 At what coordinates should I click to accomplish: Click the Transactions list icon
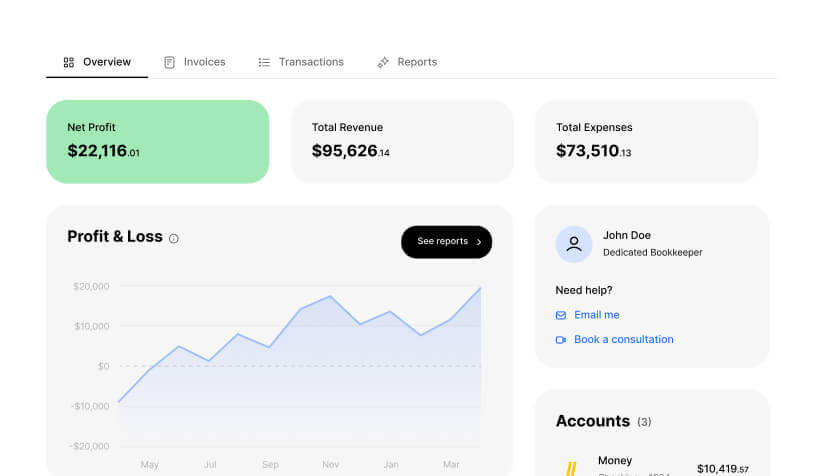(x=264, y=63)
